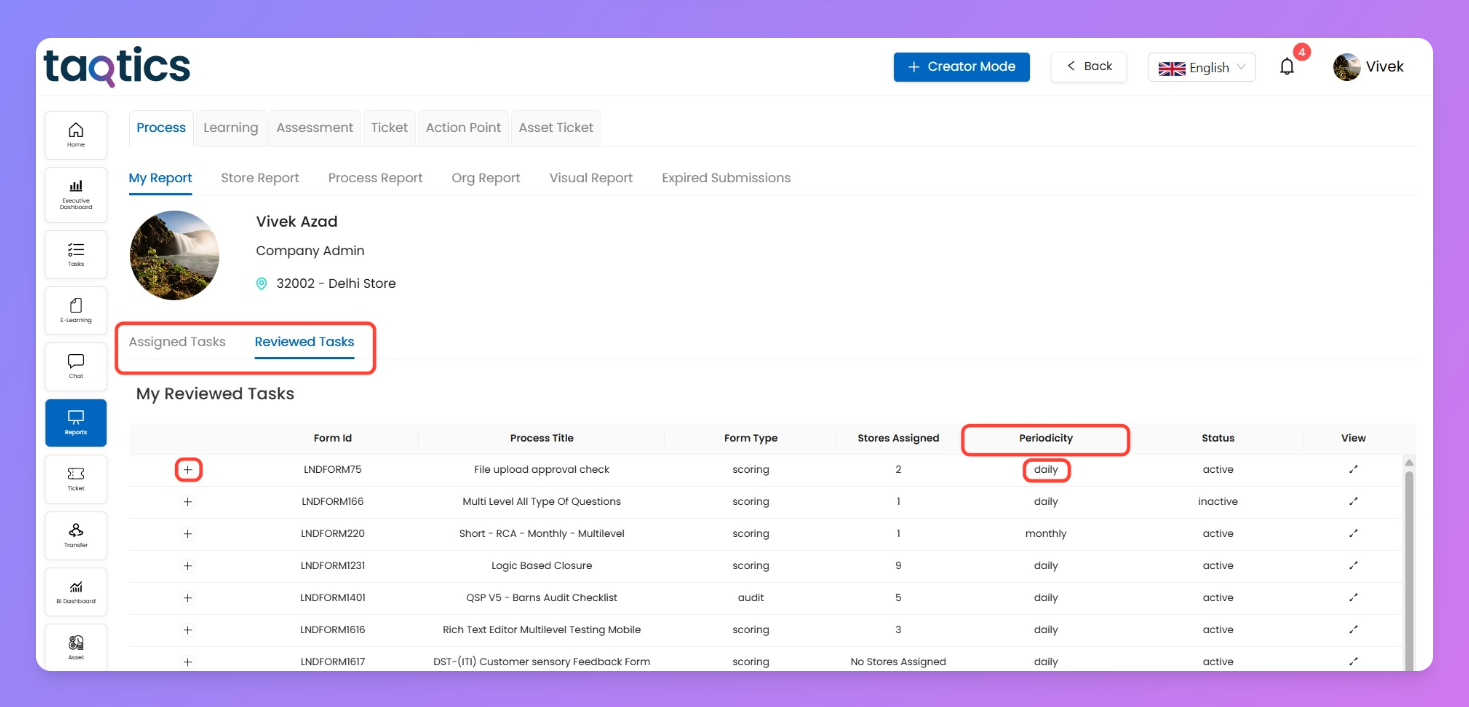Open the Executive Dashboard sidebar icon

coord(76,192)
